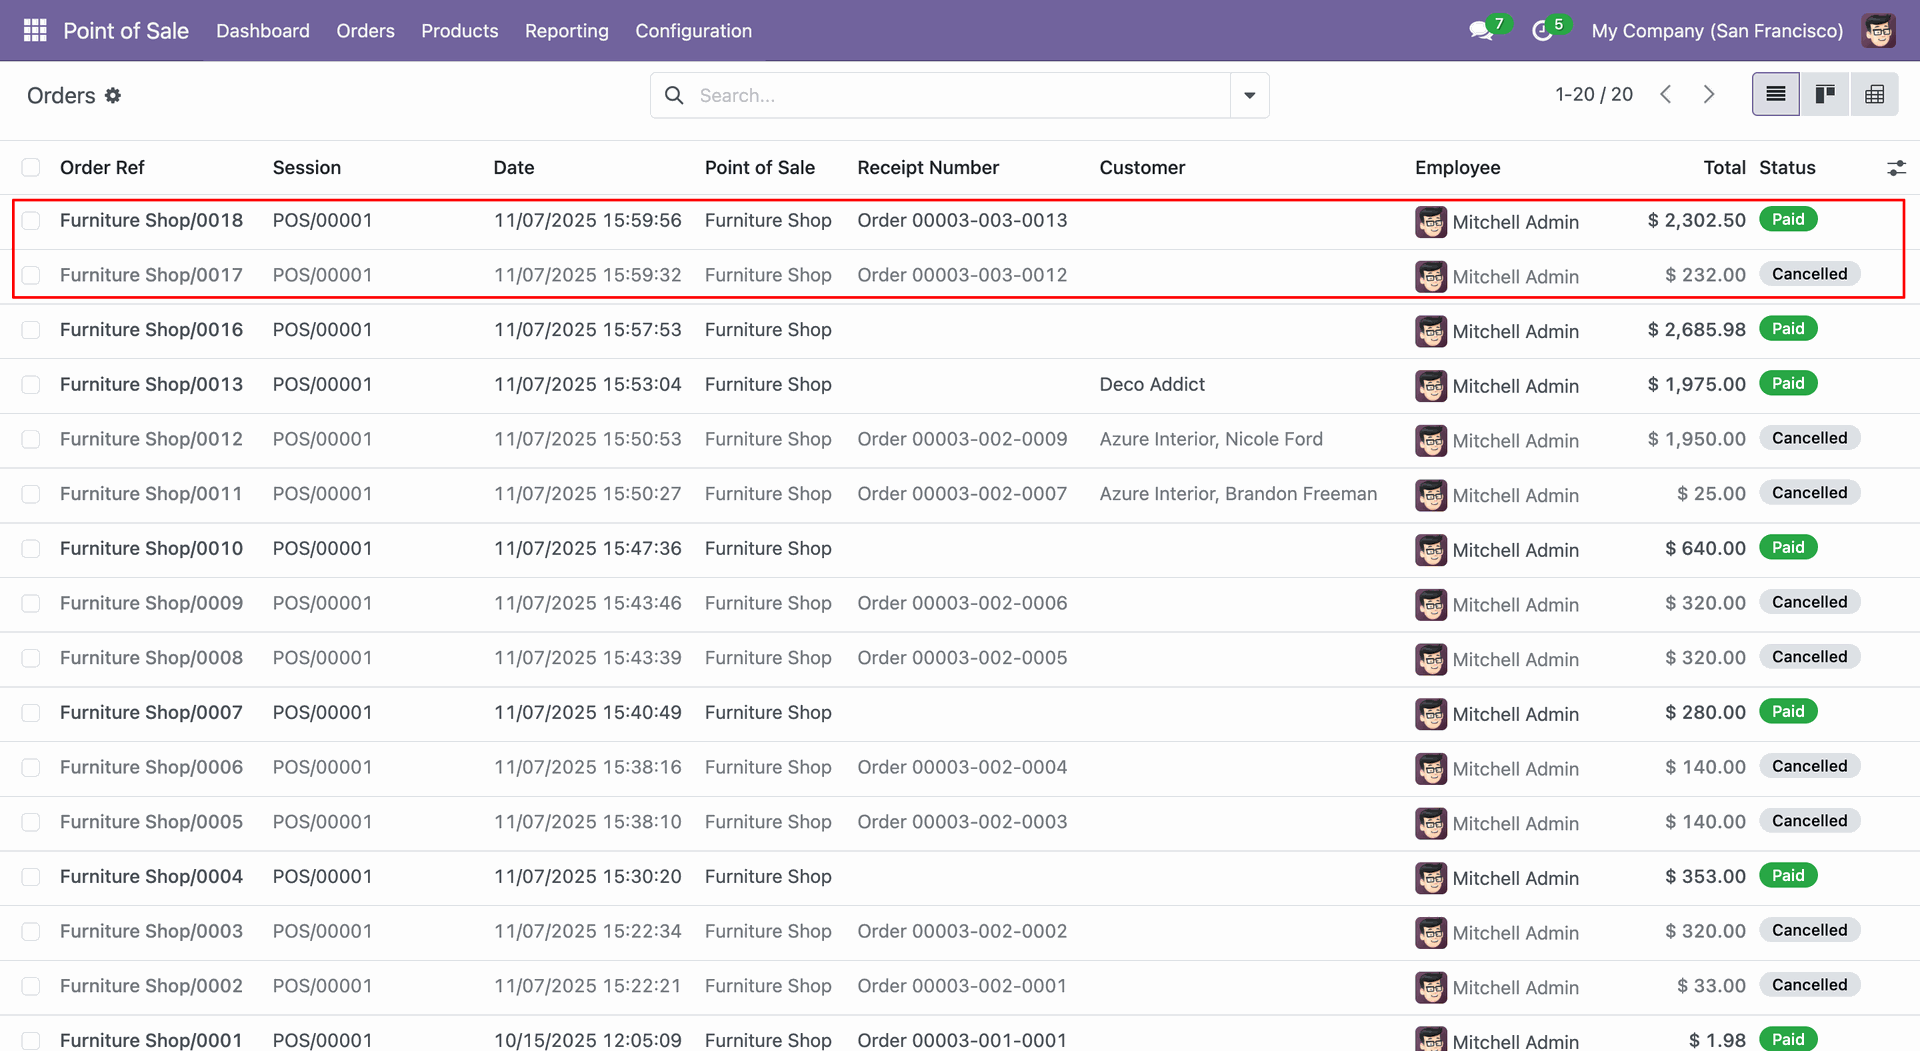Open order Furniture Shop/0013
The width and height of the screenshot is (1920, 1051).
click(151, 385)
